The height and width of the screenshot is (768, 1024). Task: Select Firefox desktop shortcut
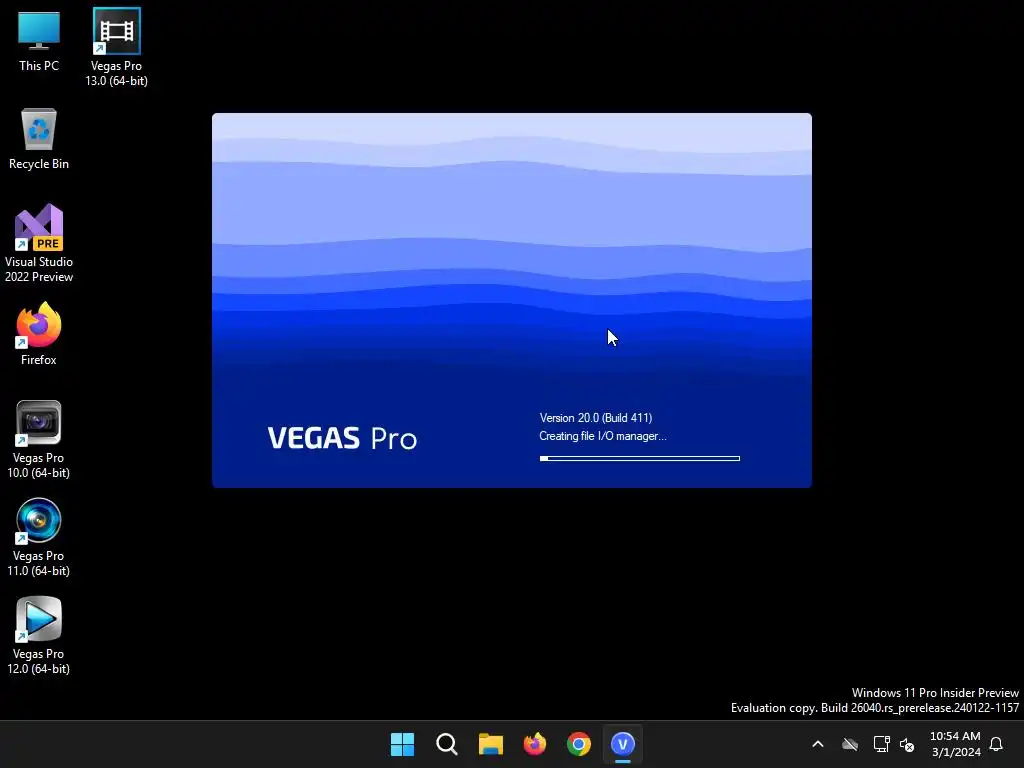tap(39, 334)
